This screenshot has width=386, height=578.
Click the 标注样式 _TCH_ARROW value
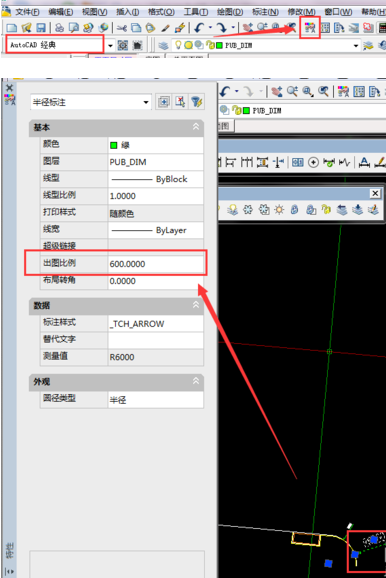click(x=156, y=324)
